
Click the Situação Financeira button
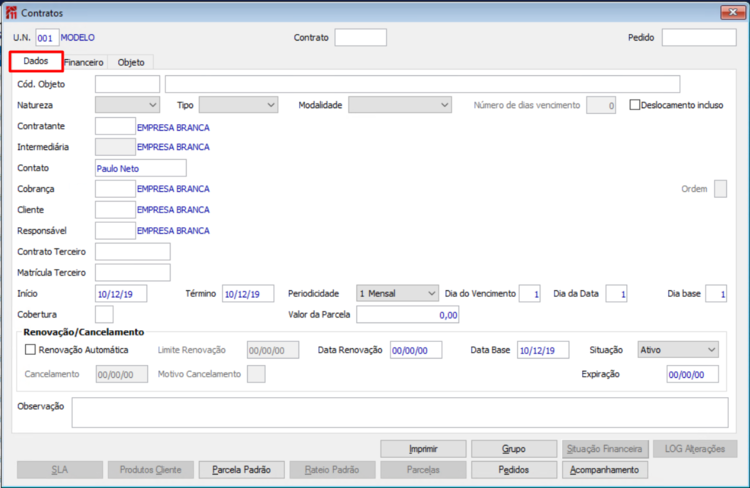click(x=605, y=449)
